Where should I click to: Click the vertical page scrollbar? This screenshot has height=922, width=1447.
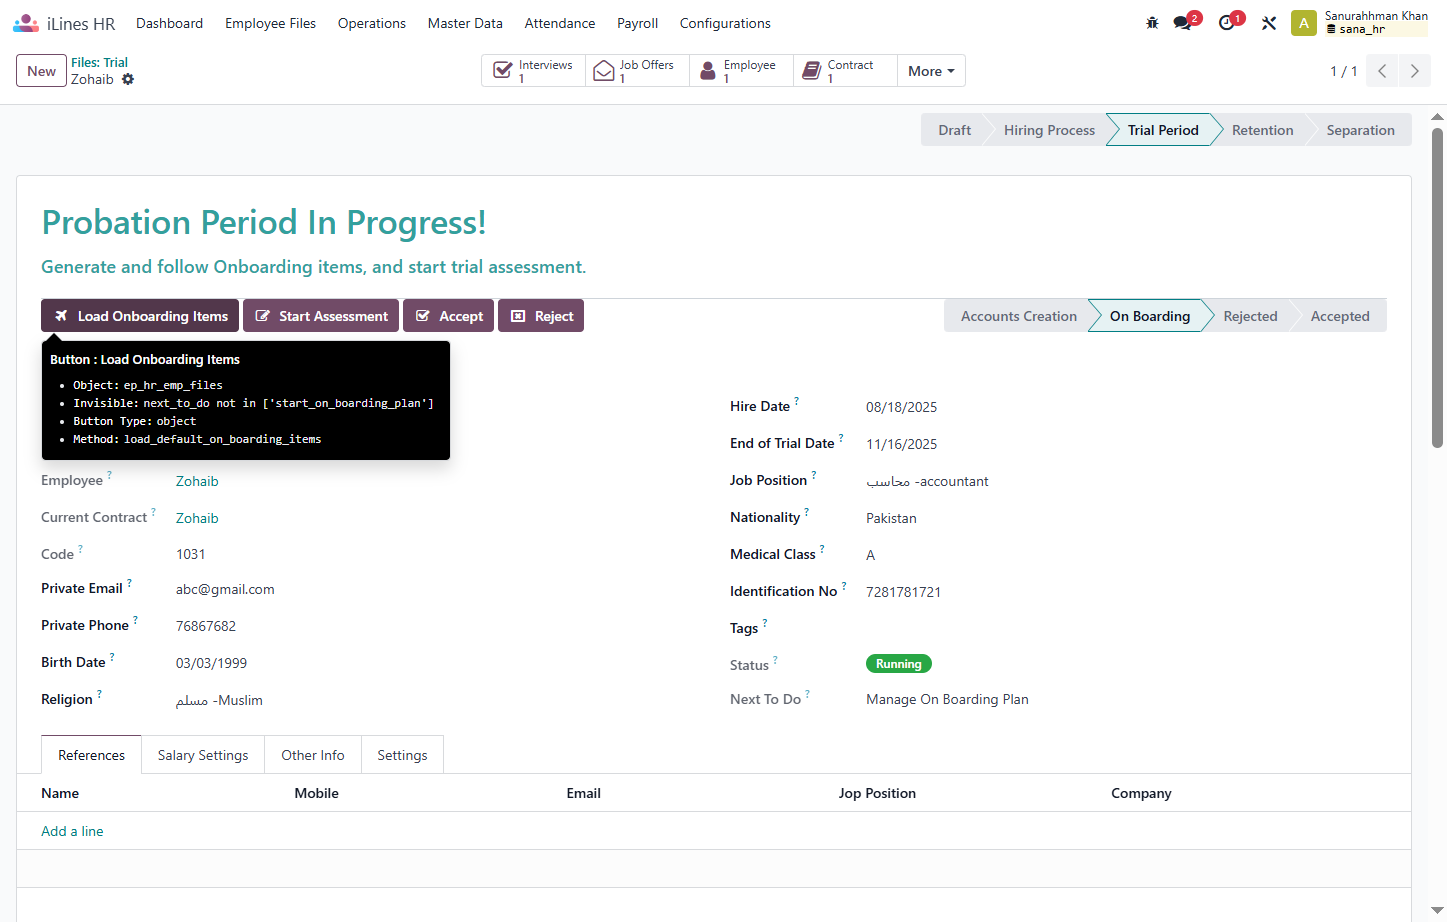[x=1438, y=288]
